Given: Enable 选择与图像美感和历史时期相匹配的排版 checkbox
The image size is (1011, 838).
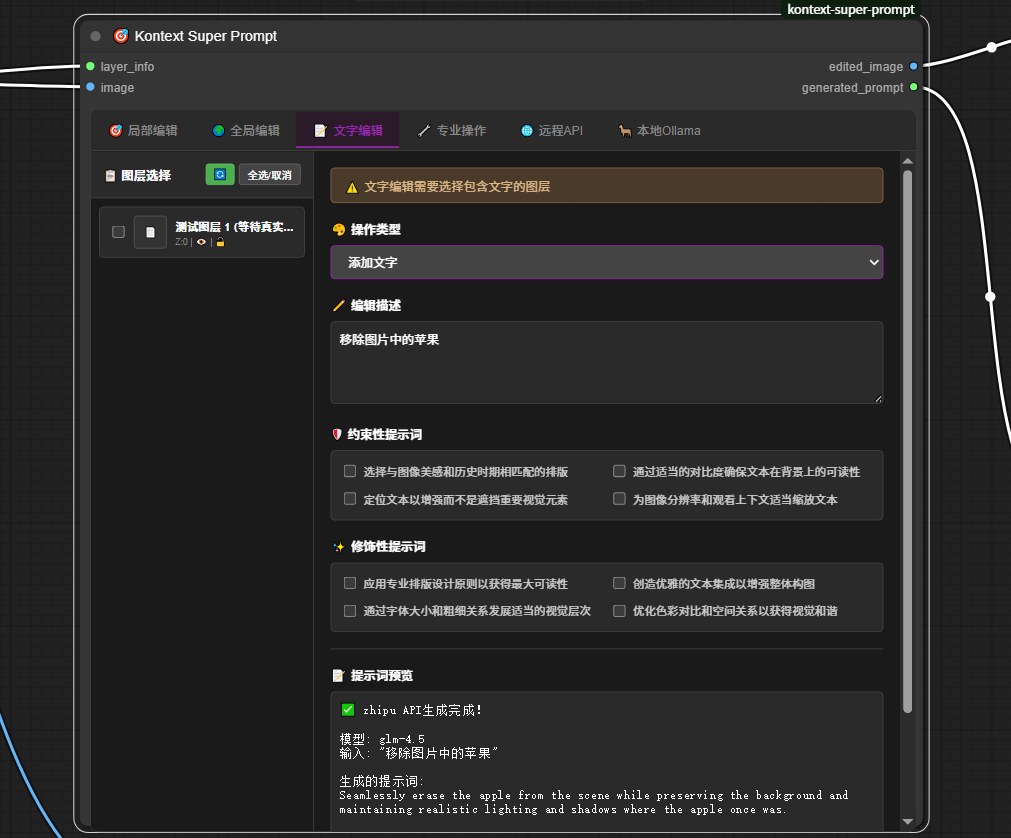Looking at the screenshot, I should [x=350, y=471].
